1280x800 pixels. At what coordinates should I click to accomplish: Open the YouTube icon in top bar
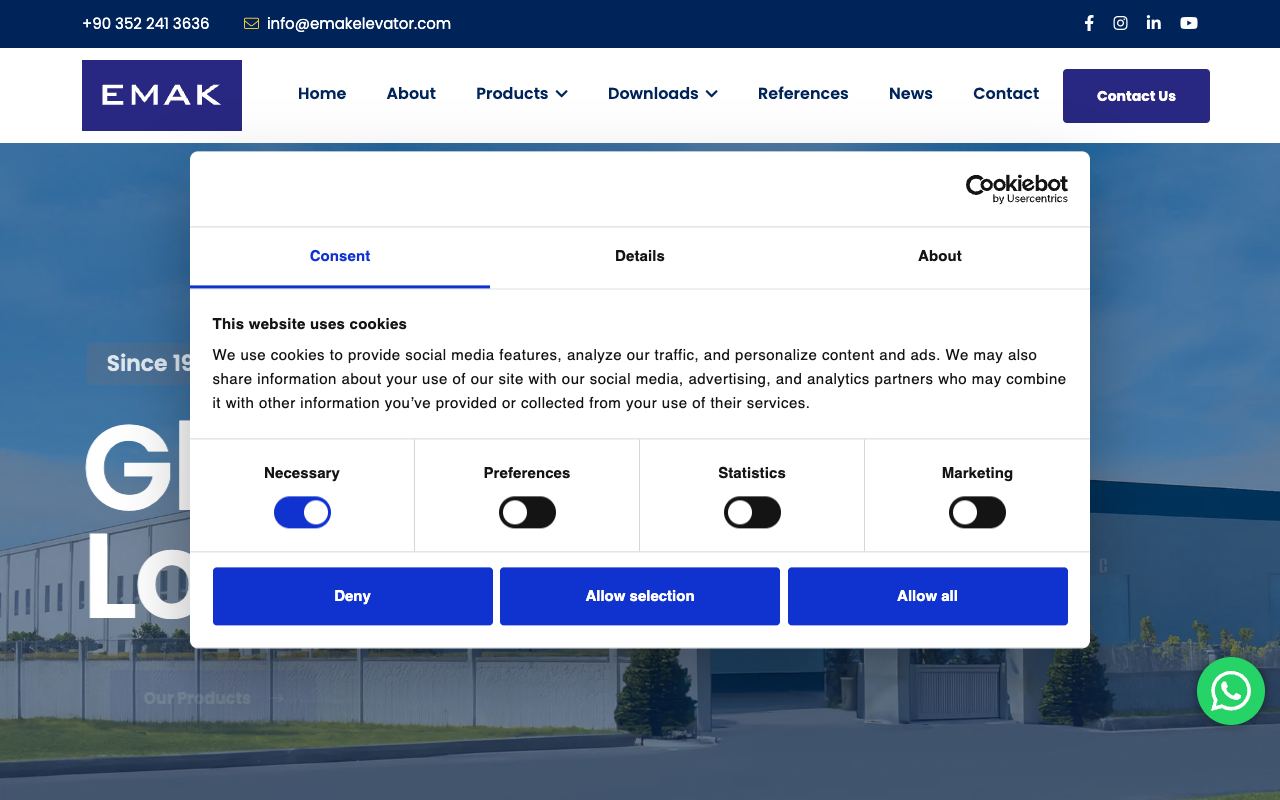(x=1189, y=23)
